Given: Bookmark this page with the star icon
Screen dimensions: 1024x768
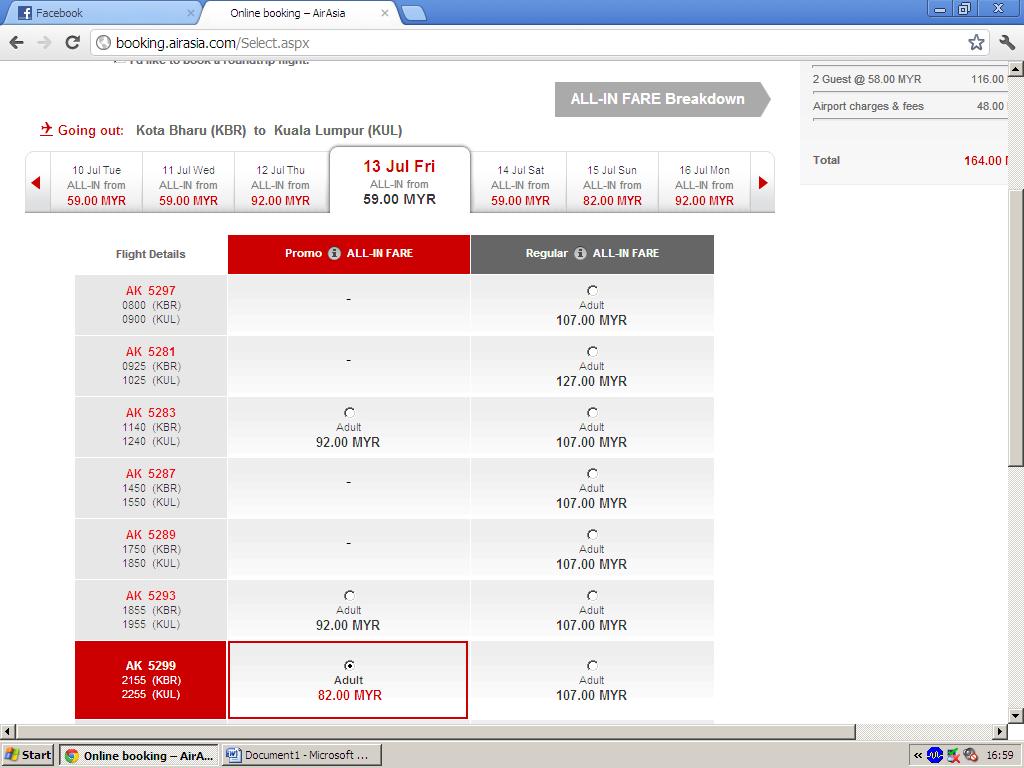Looking at the screenshot, I should pyautogui.click(x=976, y=43).
